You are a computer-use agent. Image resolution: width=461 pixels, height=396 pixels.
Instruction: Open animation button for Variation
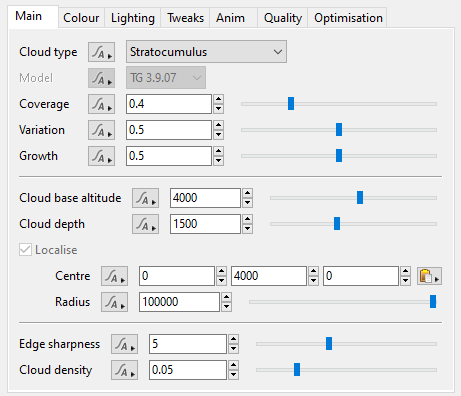coord(101,130)
